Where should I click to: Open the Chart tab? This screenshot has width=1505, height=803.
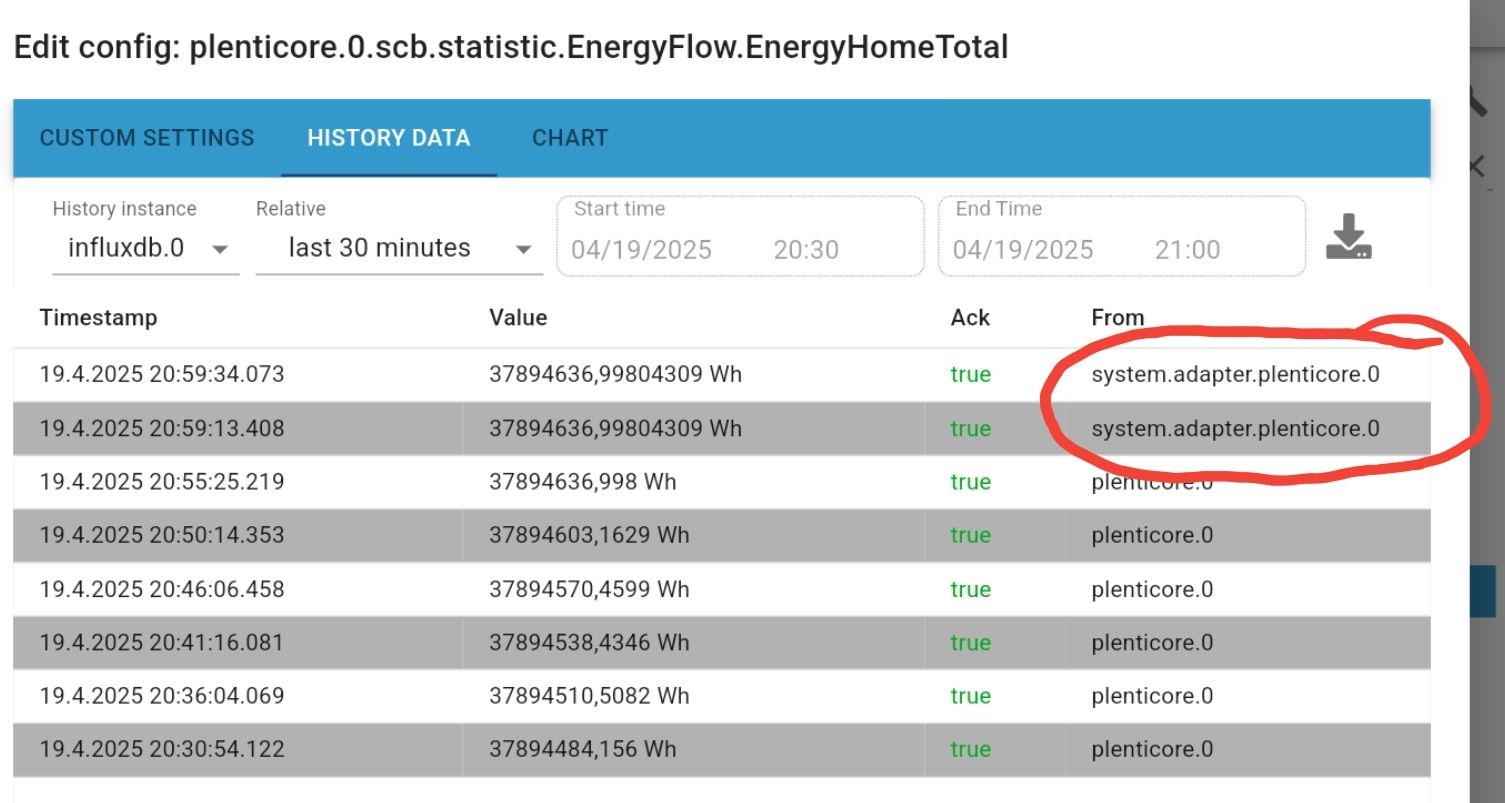click(x=570, y=138)
